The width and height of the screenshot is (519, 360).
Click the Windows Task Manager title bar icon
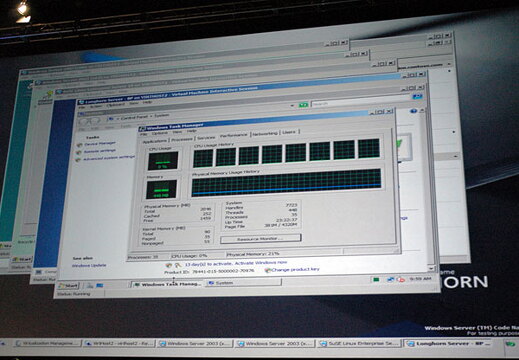pos(142,128)
